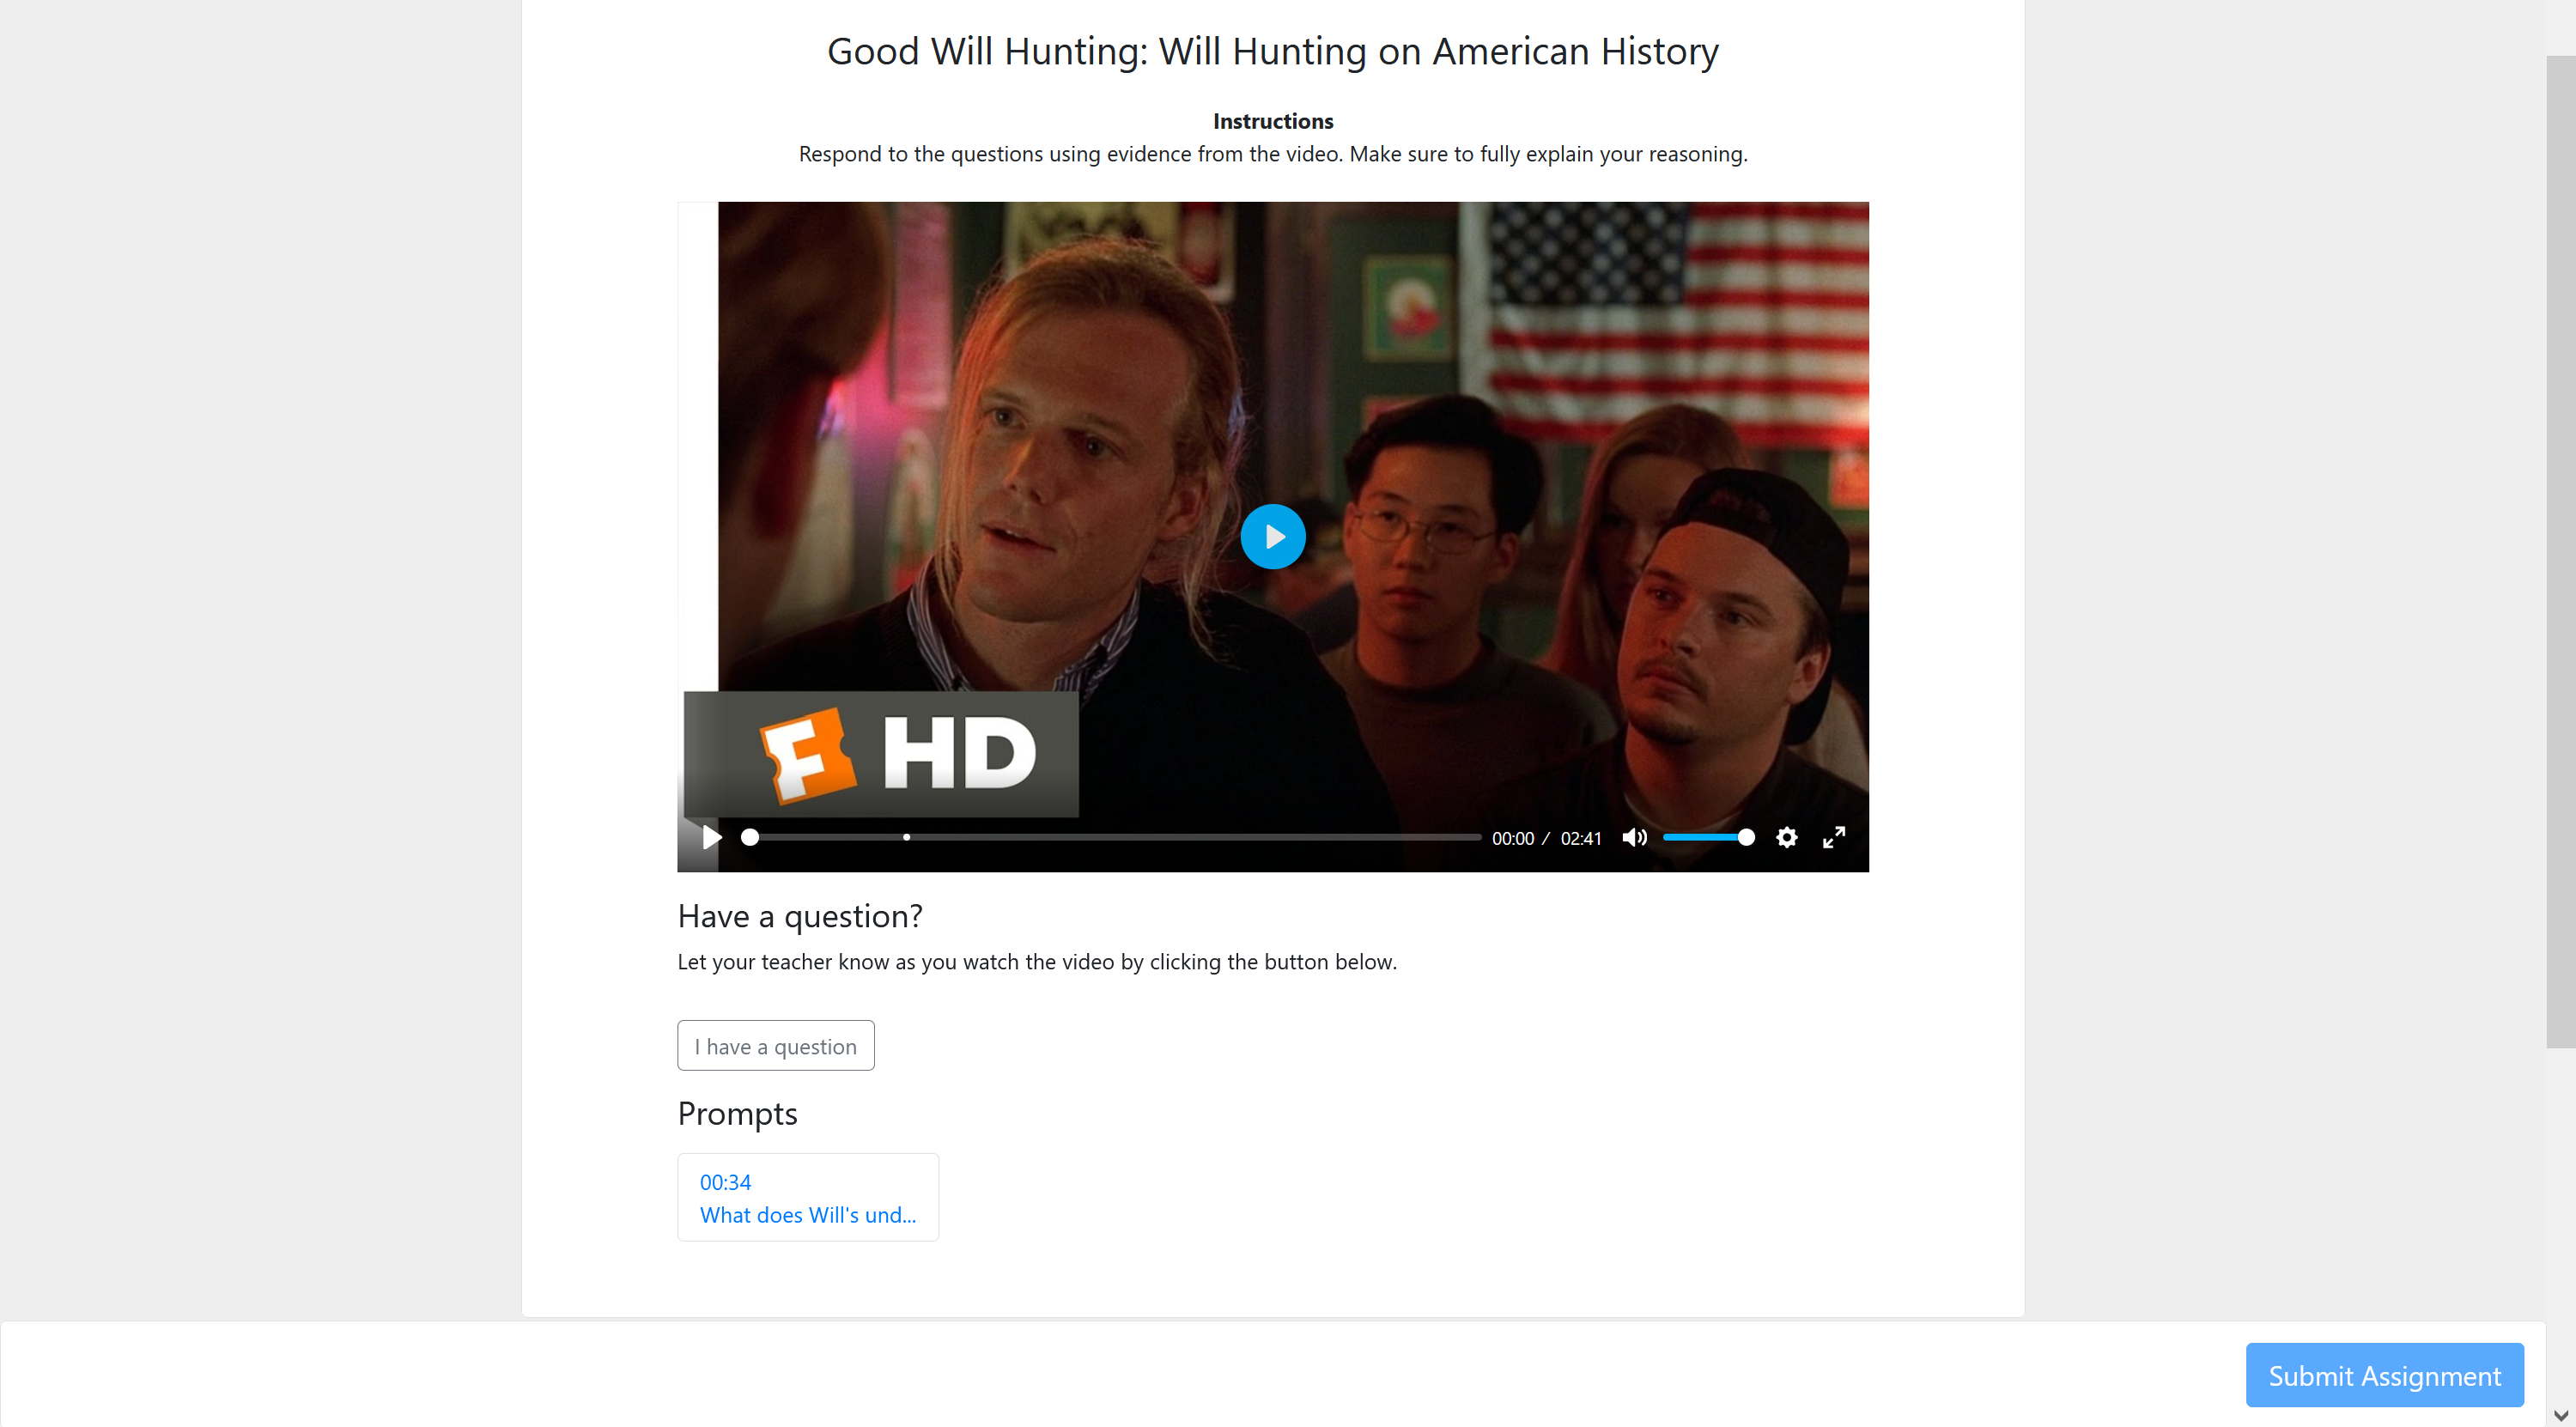Mute the video using the speaker icon
Viewport: 2576px width, 1427px height.
1633,837
